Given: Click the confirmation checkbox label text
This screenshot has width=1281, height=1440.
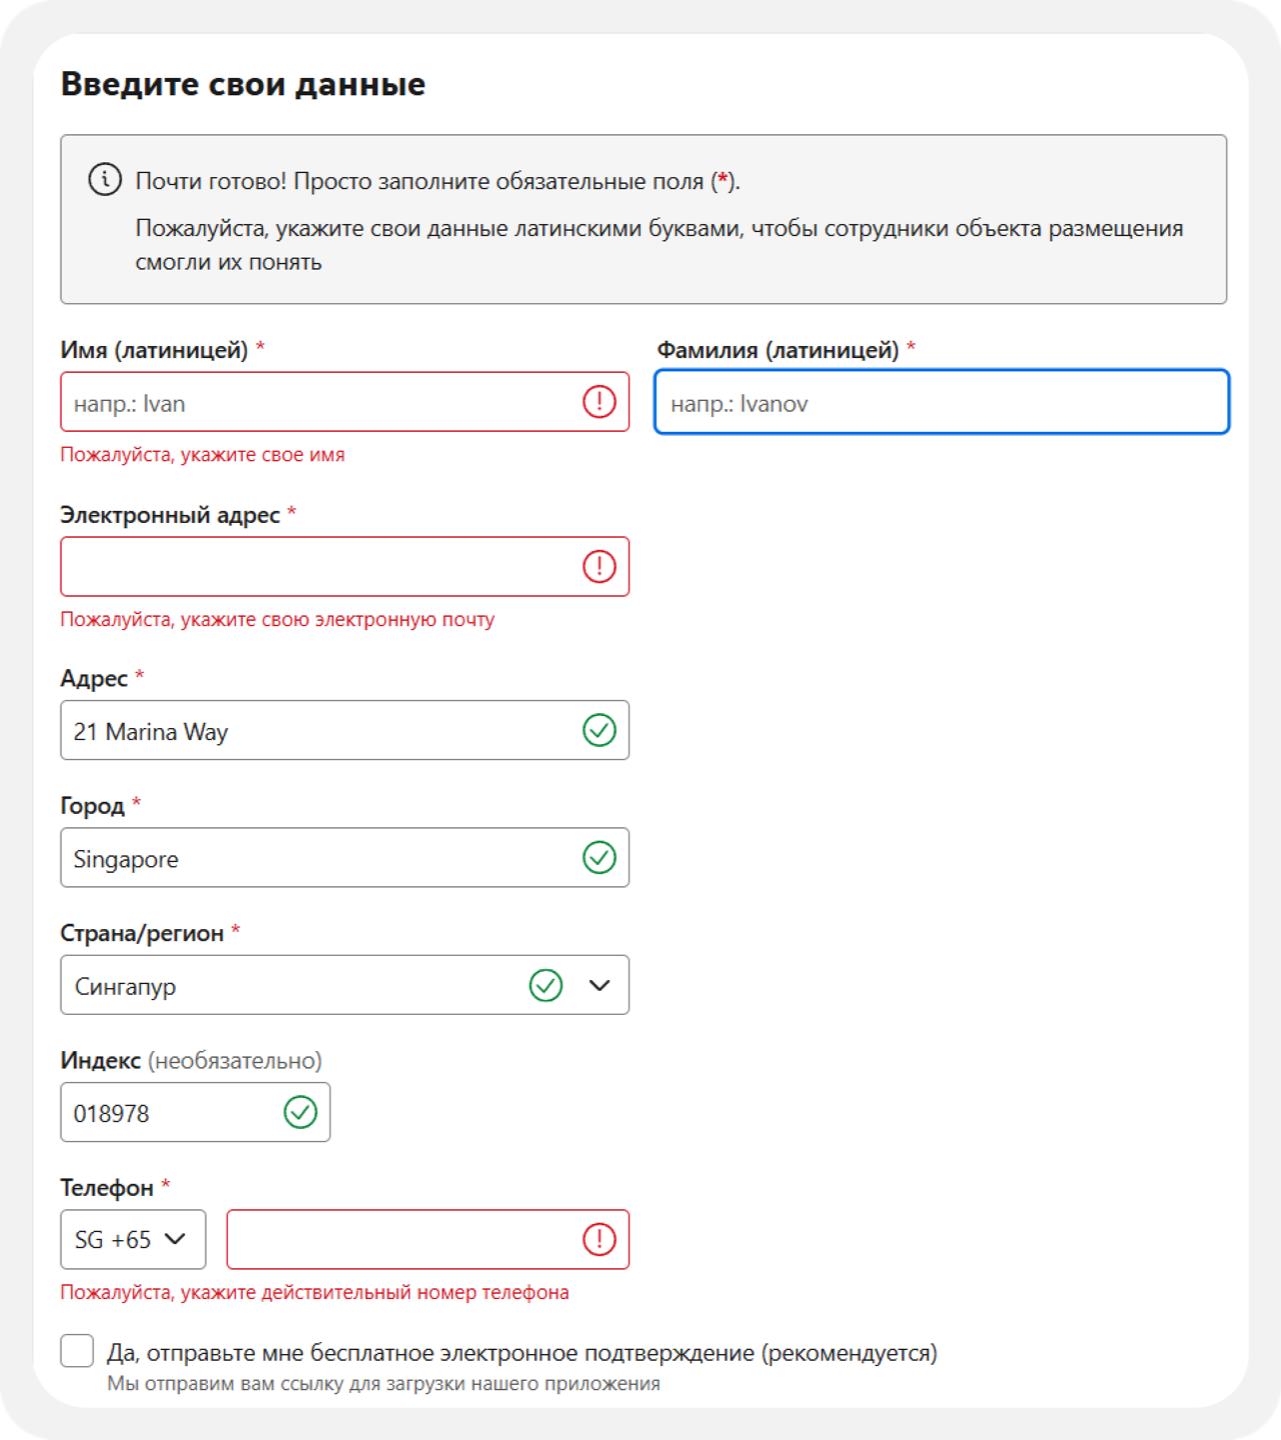Looking at the screenshot, I should (522, 1353).
